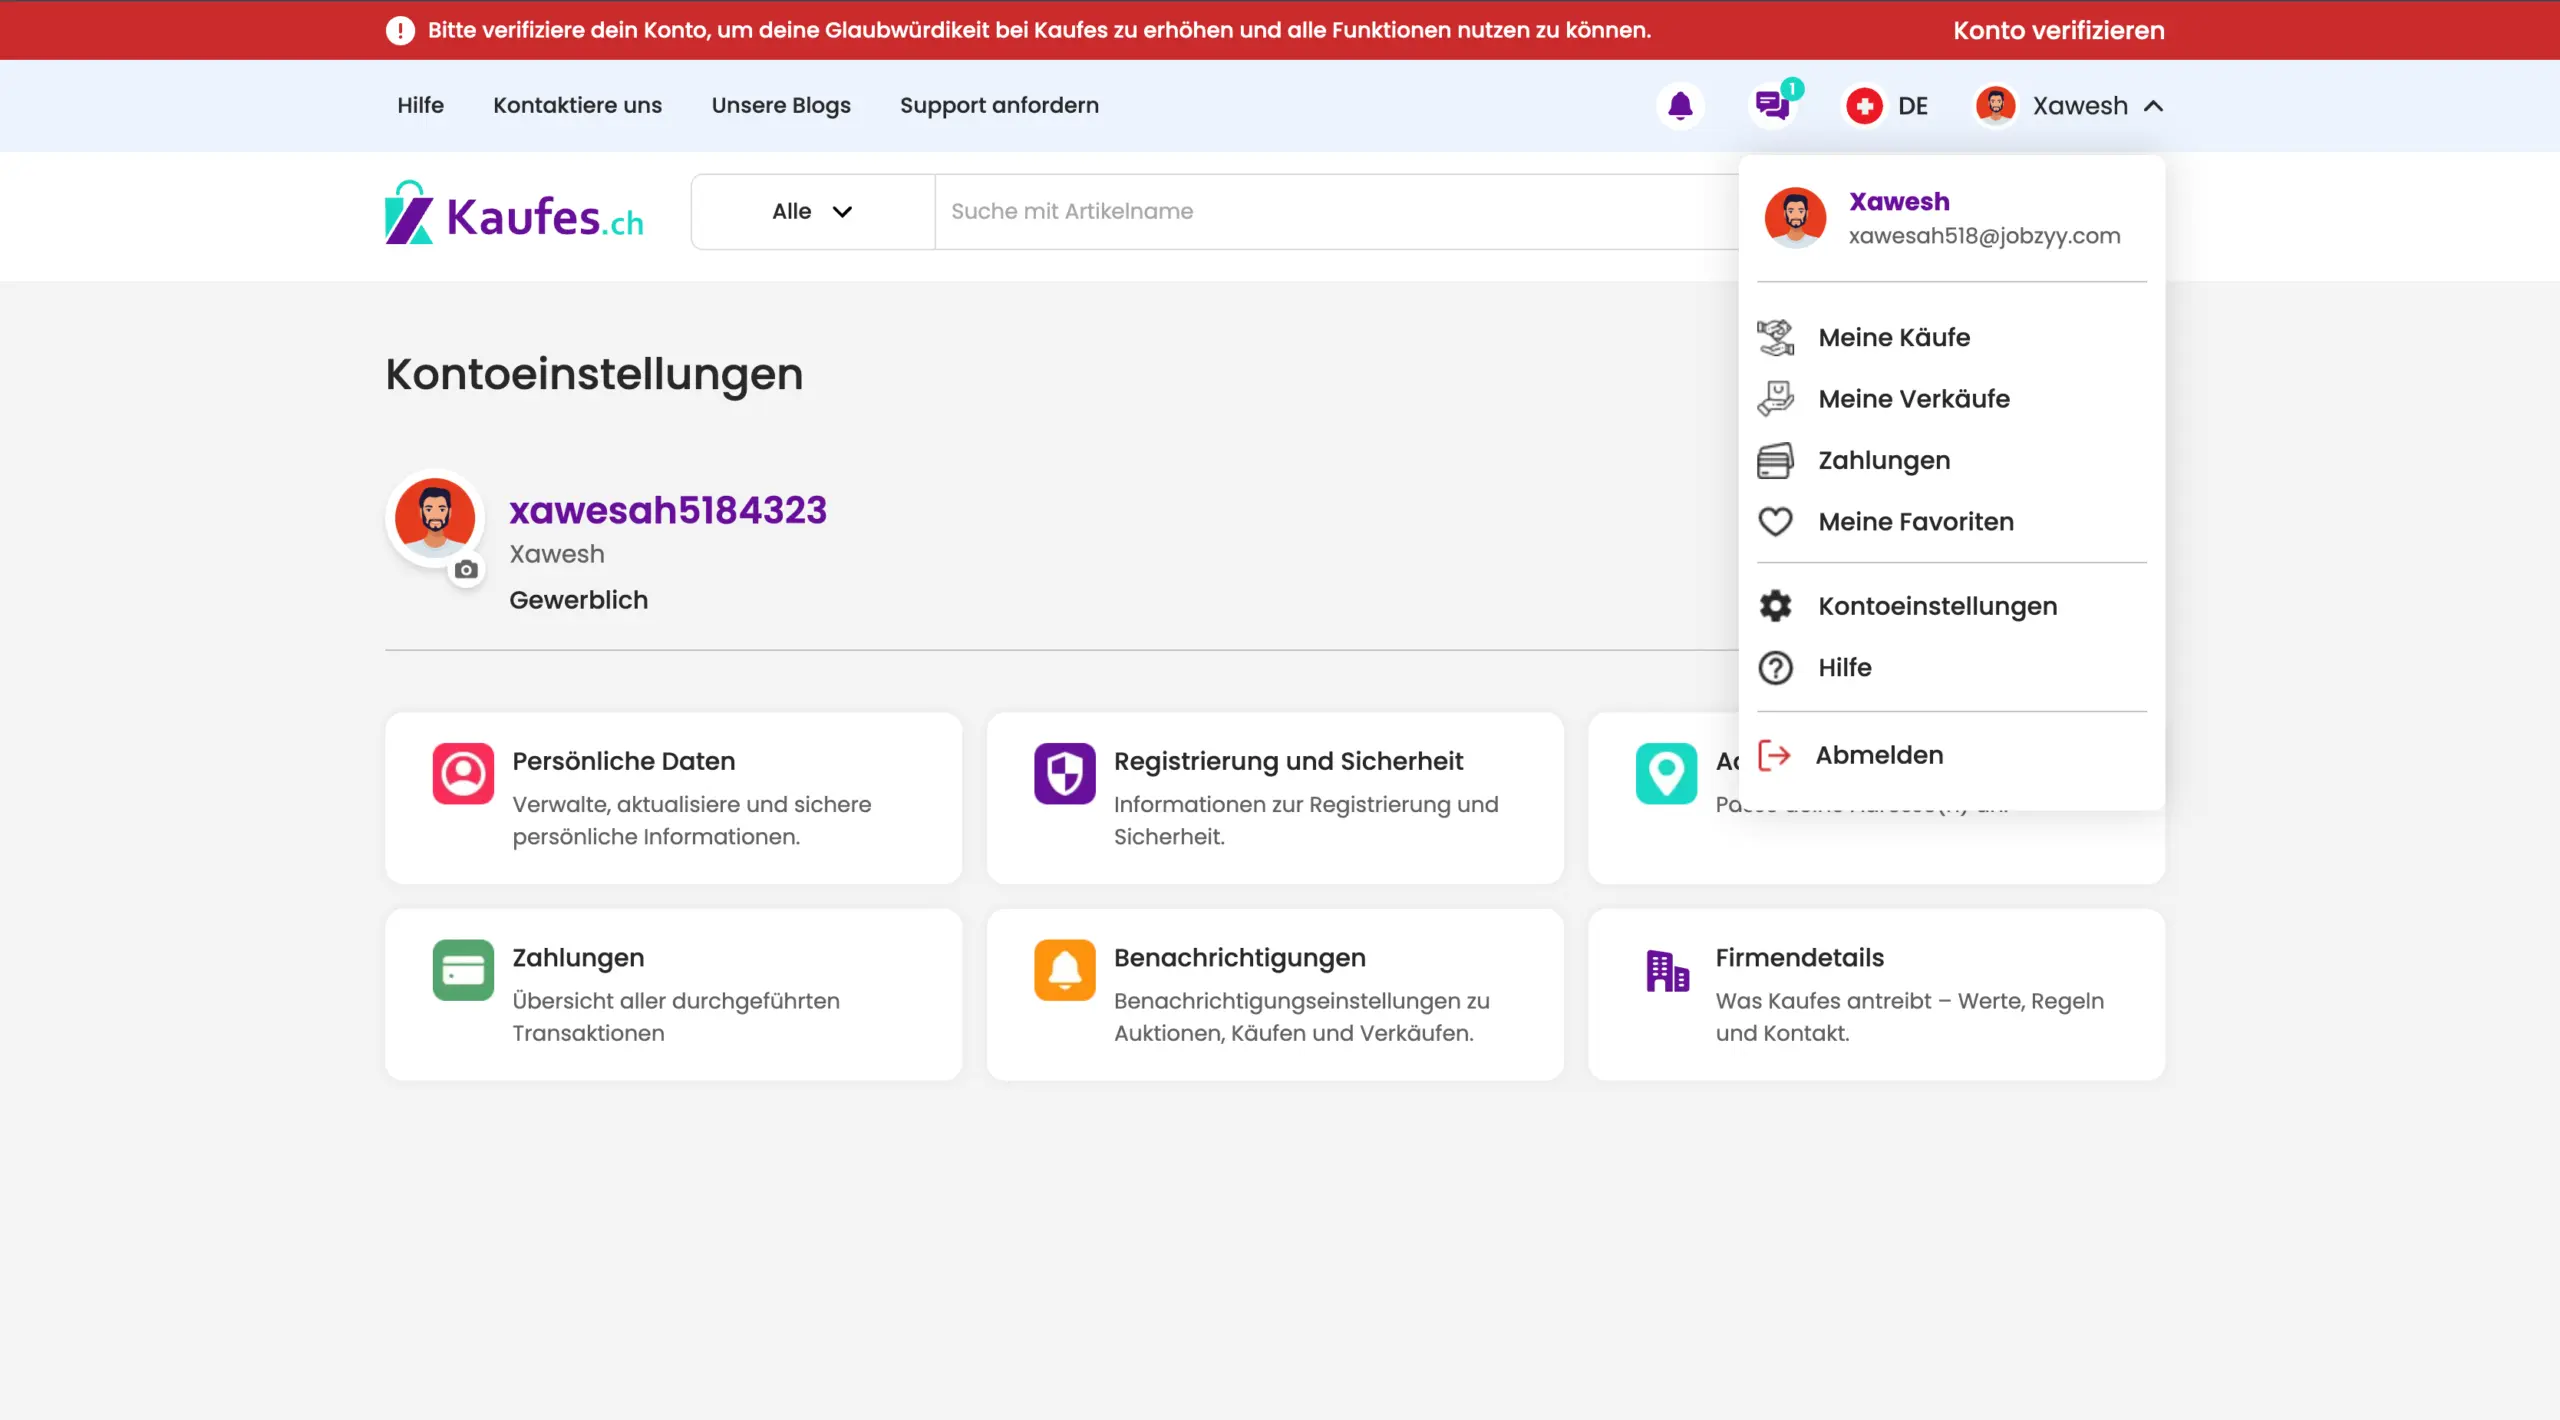Click the Suche mit Artikelname search field

(1337, 212)
